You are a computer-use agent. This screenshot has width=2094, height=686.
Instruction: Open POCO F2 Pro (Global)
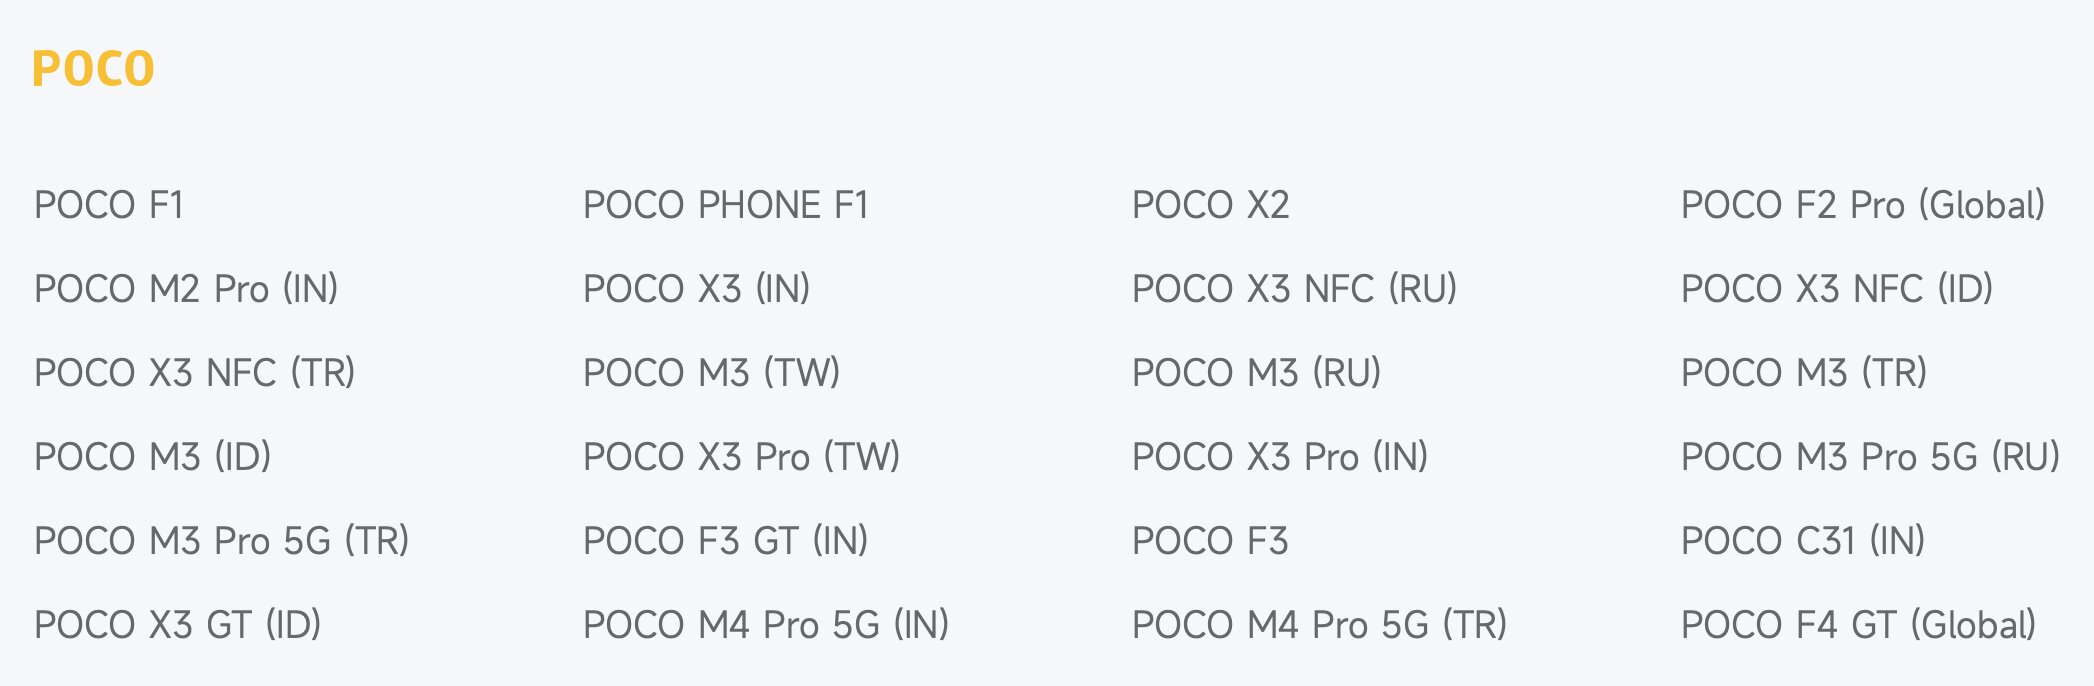[x=1863, y=205]
